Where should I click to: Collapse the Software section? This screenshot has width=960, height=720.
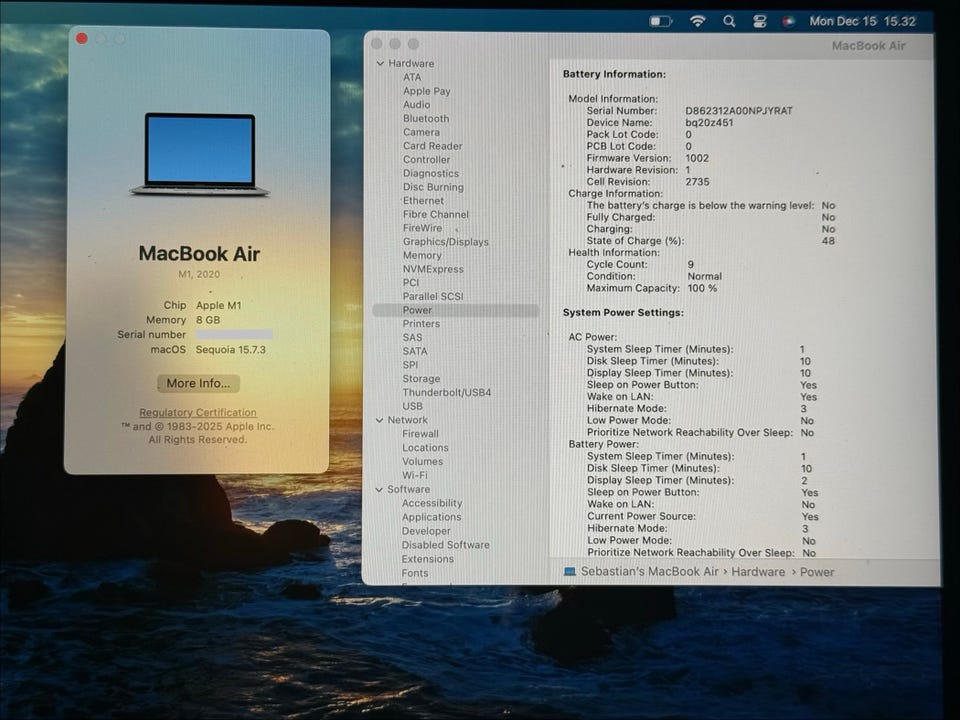click(x=379, y=489)
